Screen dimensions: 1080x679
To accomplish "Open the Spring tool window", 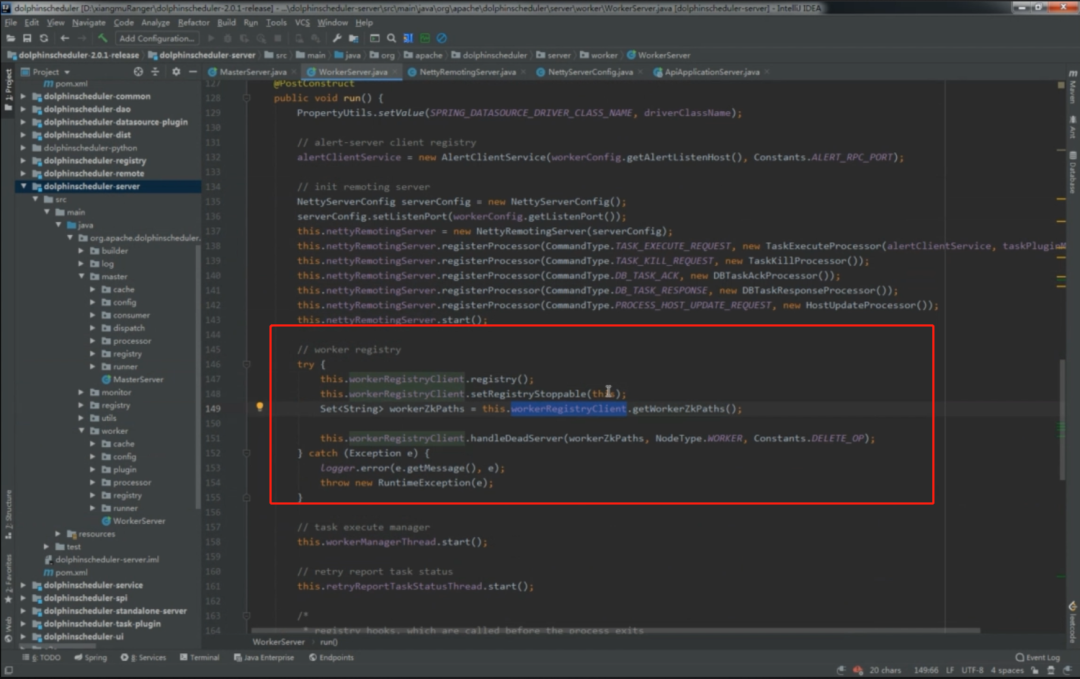I will click(90, 658).
